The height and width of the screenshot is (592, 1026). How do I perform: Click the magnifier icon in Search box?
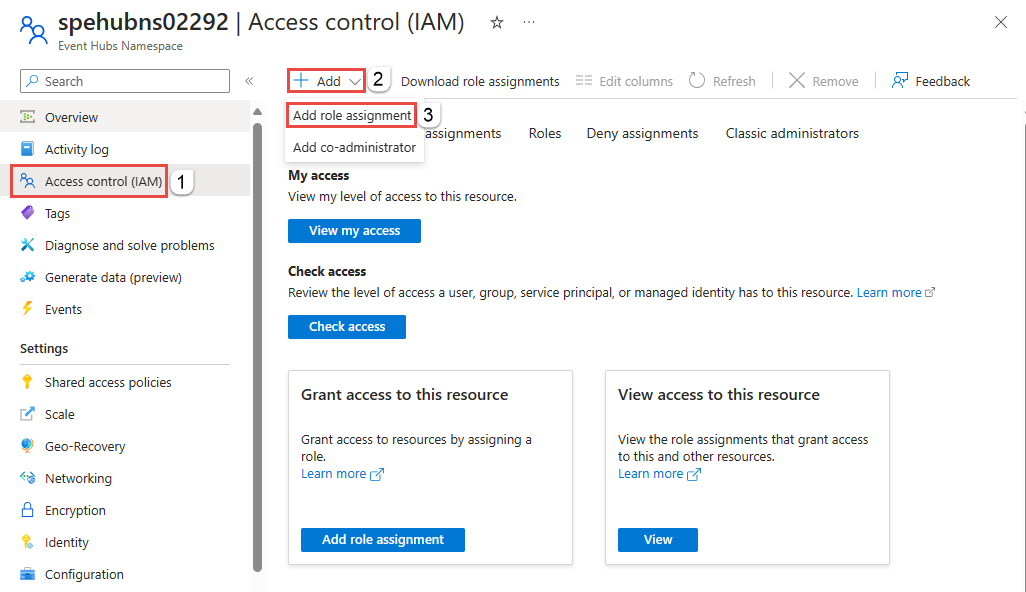(33, 80)
